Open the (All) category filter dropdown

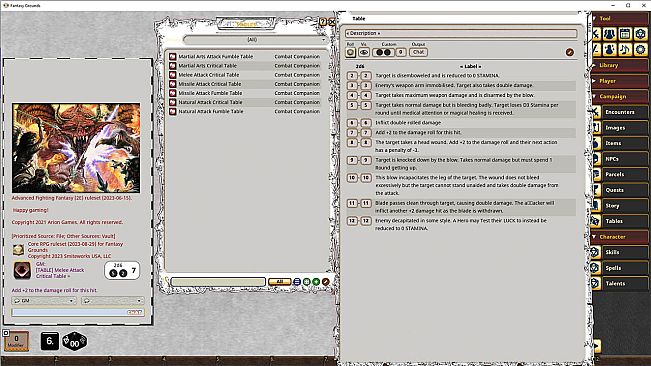coord(255,40)
